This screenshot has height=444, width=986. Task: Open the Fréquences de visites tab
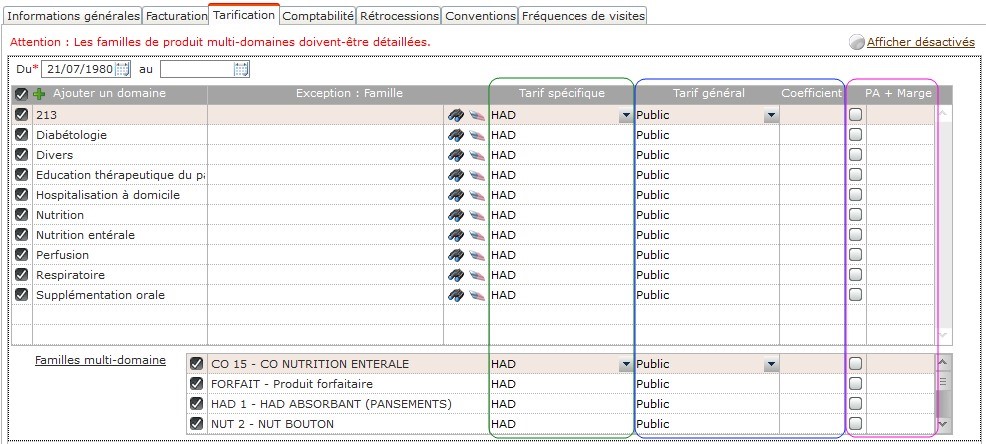[583, 16]
